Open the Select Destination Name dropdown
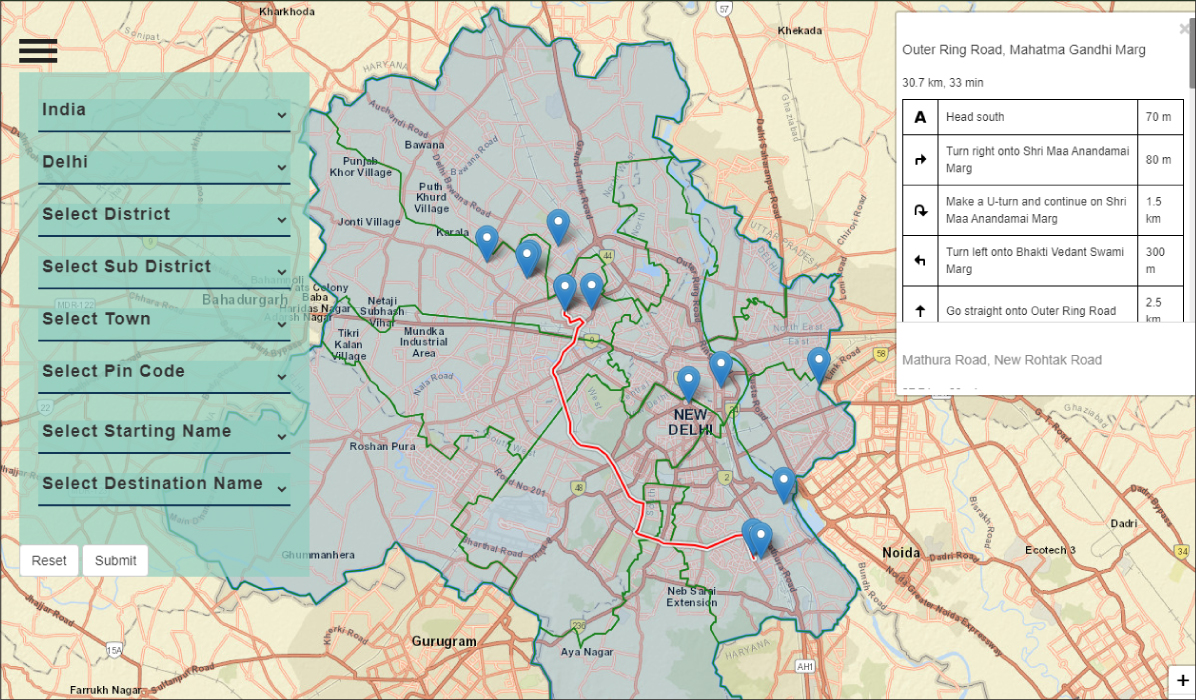 point(164,485)
